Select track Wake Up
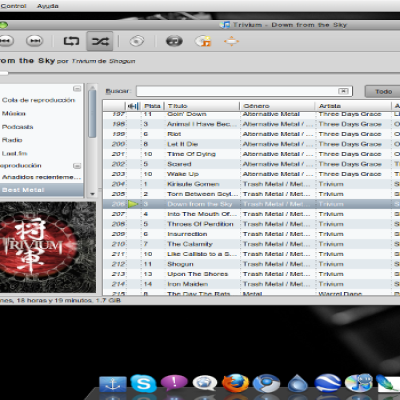 [251, 174]
